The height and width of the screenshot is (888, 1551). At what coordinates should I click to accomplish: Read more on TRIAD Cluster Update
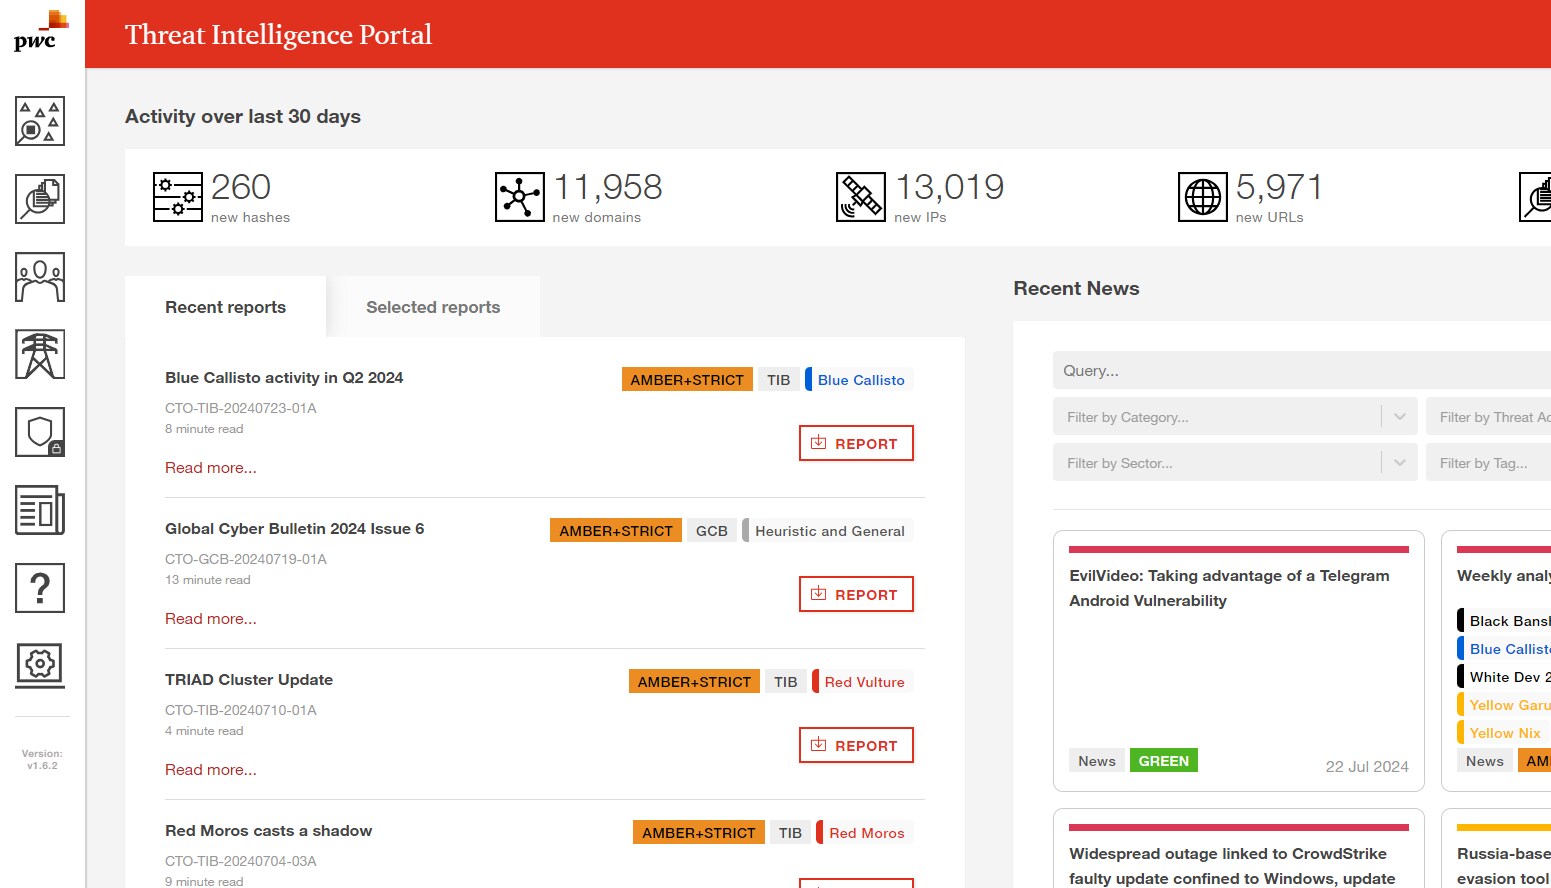tap(211, 770)
